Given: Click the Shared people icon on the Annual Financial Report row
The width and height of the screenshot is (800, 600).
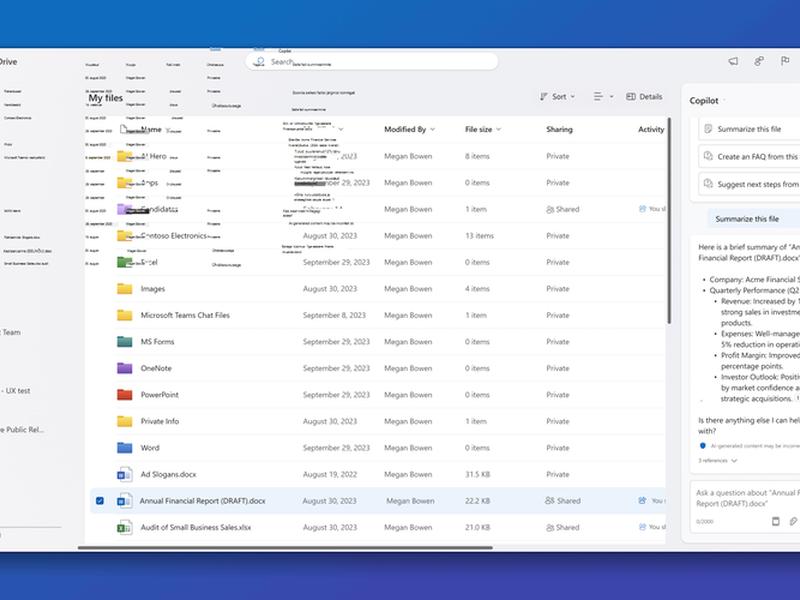Looking at the screenshot, I should click(549, 501).
